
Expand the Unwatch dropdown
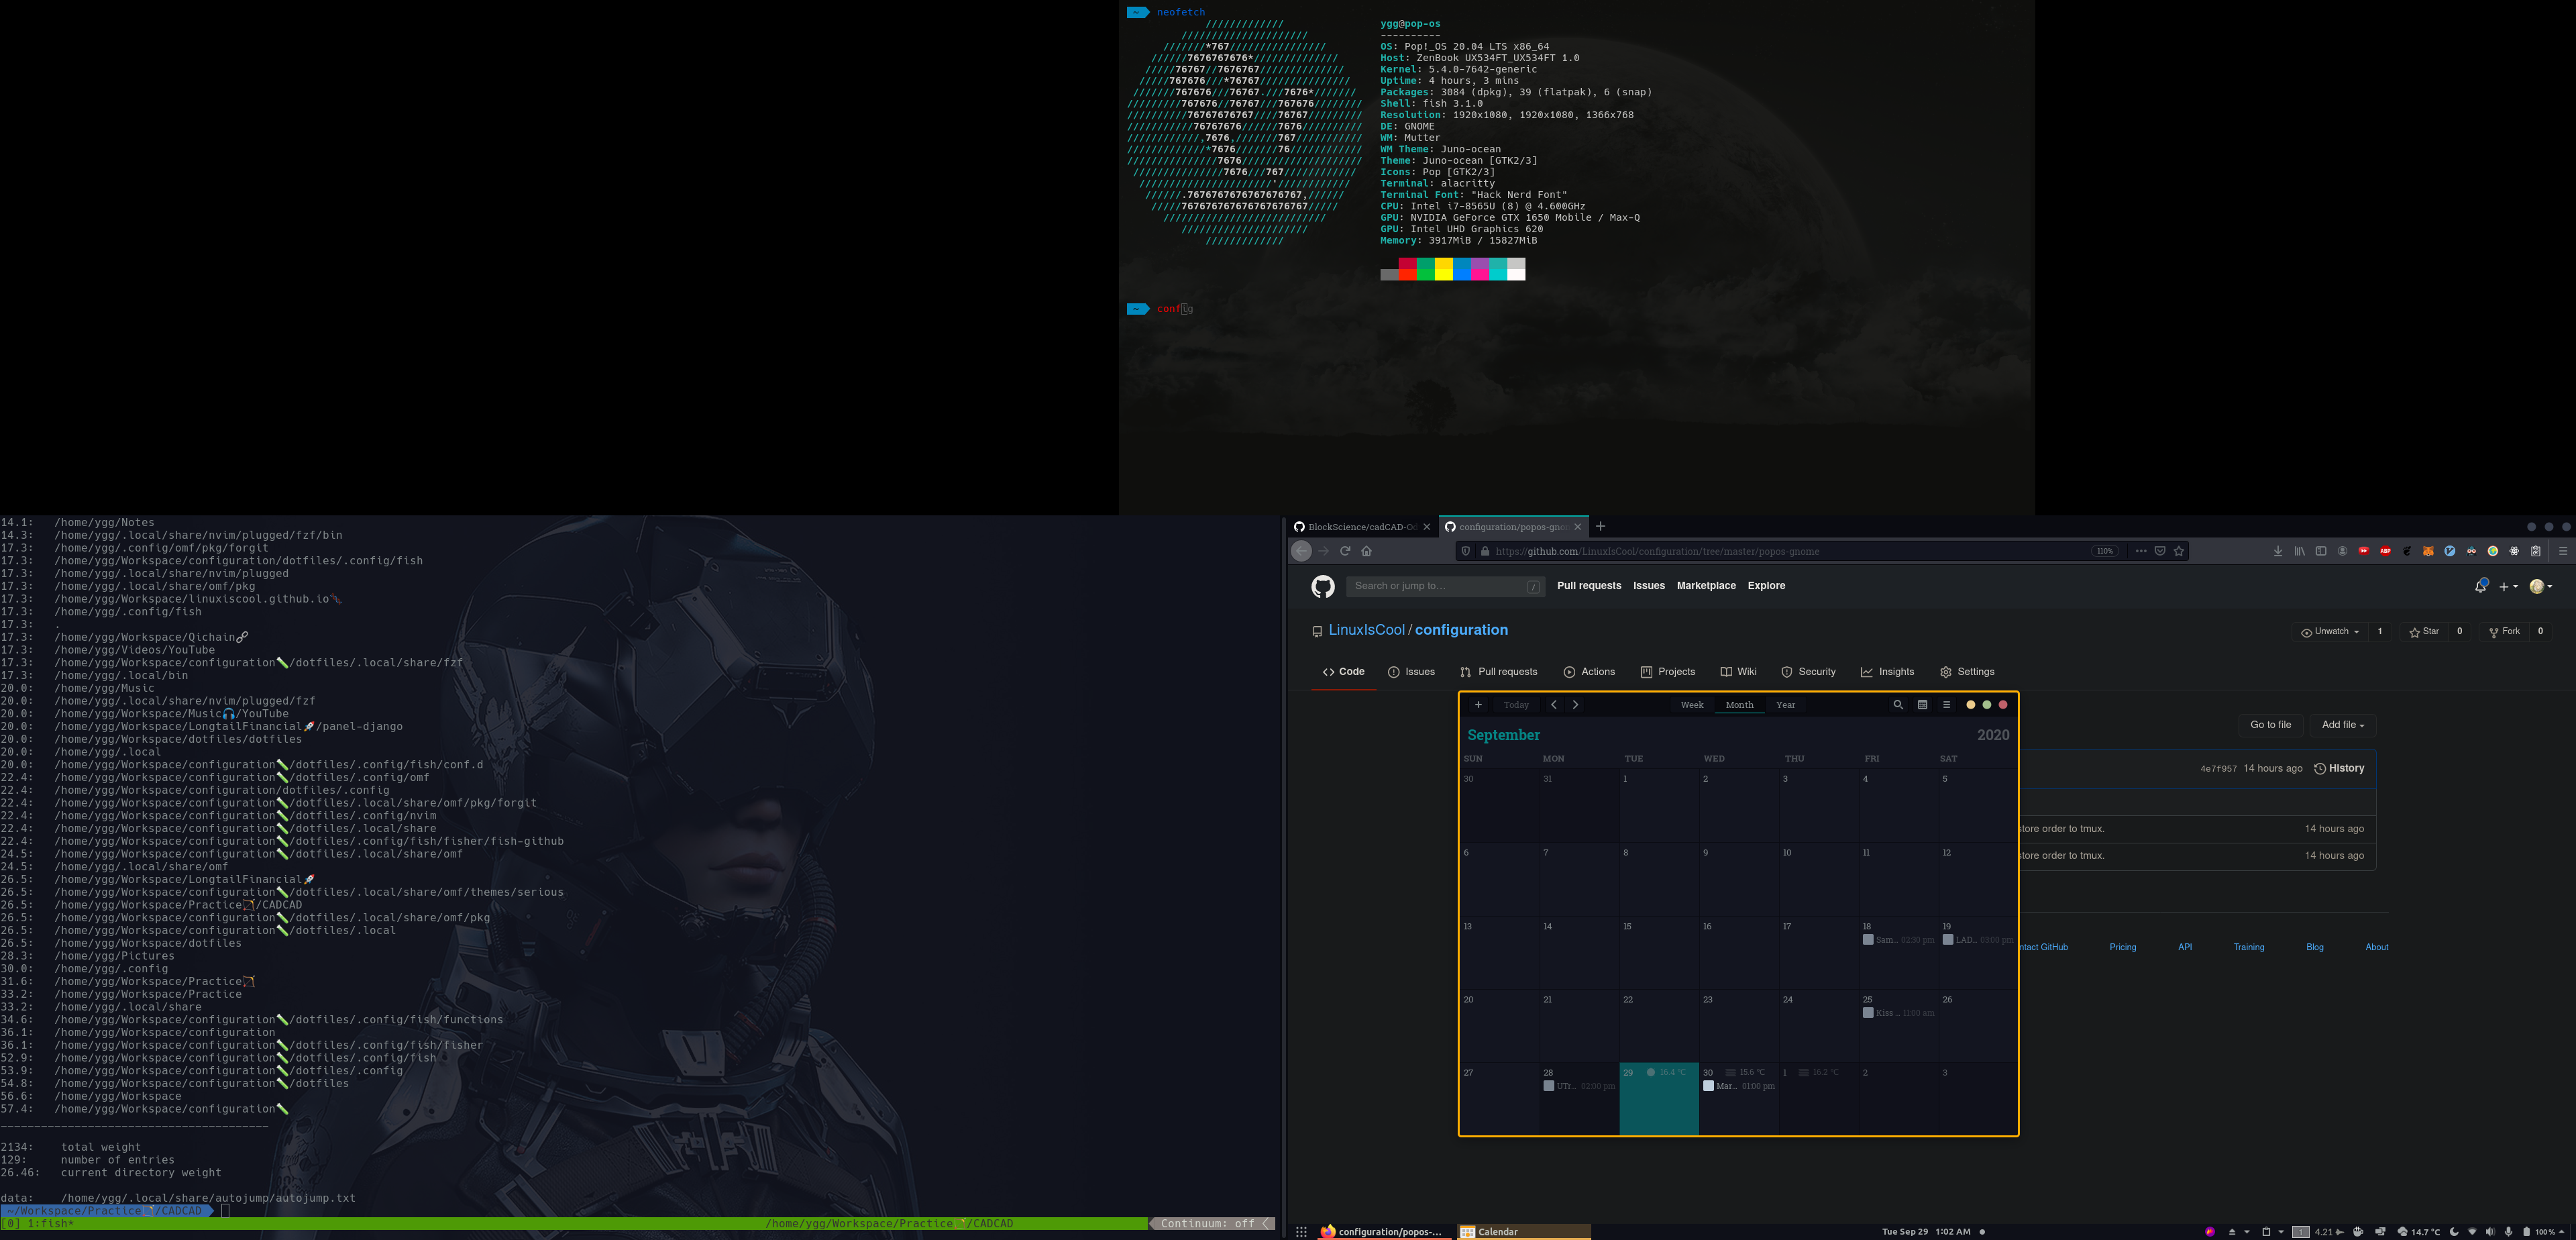click(x=2330, y=632)
